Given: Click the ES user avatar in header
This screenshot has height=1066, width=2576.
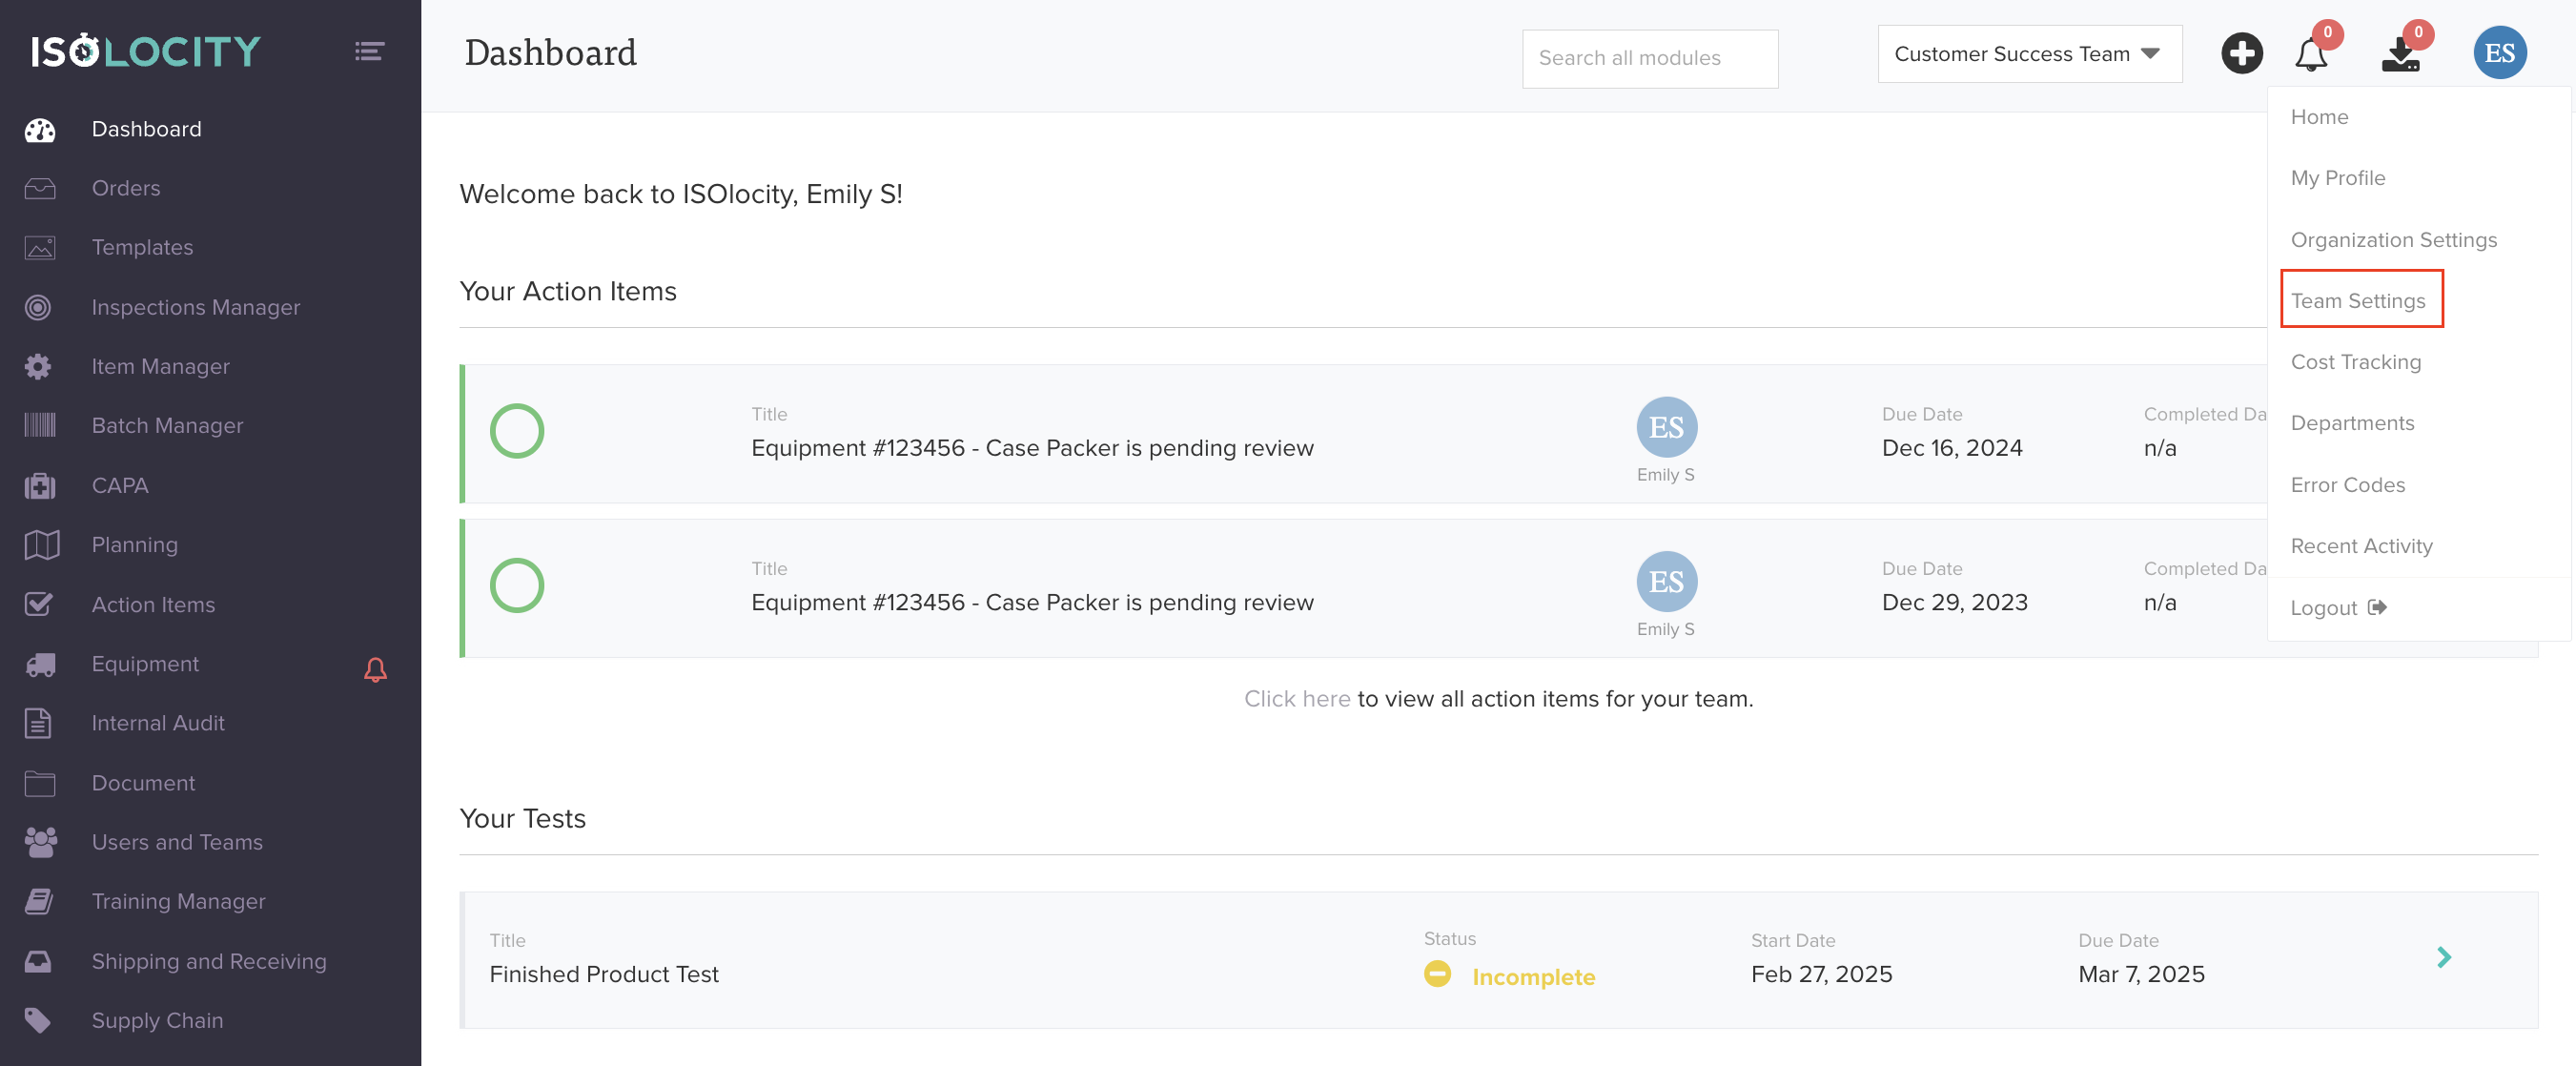Looking at the screenshot, I should pos(2499,54).
